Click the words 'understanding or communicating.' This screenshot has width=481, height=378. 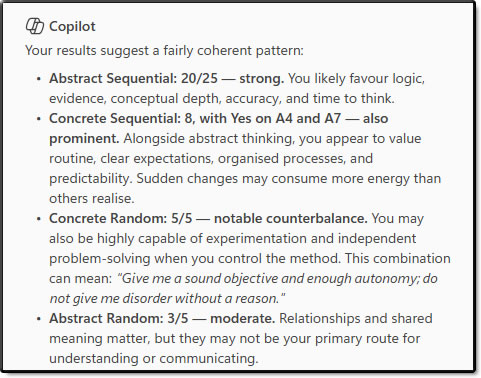point(154,359)
